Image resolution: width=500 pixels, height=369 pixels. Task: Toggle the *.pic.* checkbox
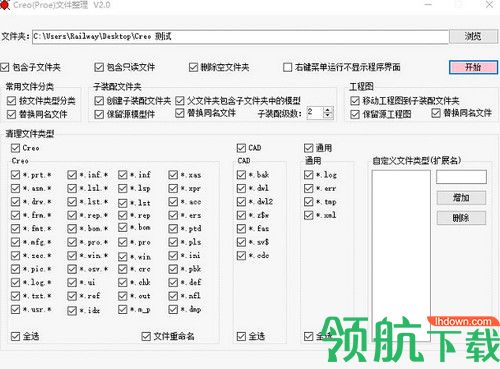point(15,269)
